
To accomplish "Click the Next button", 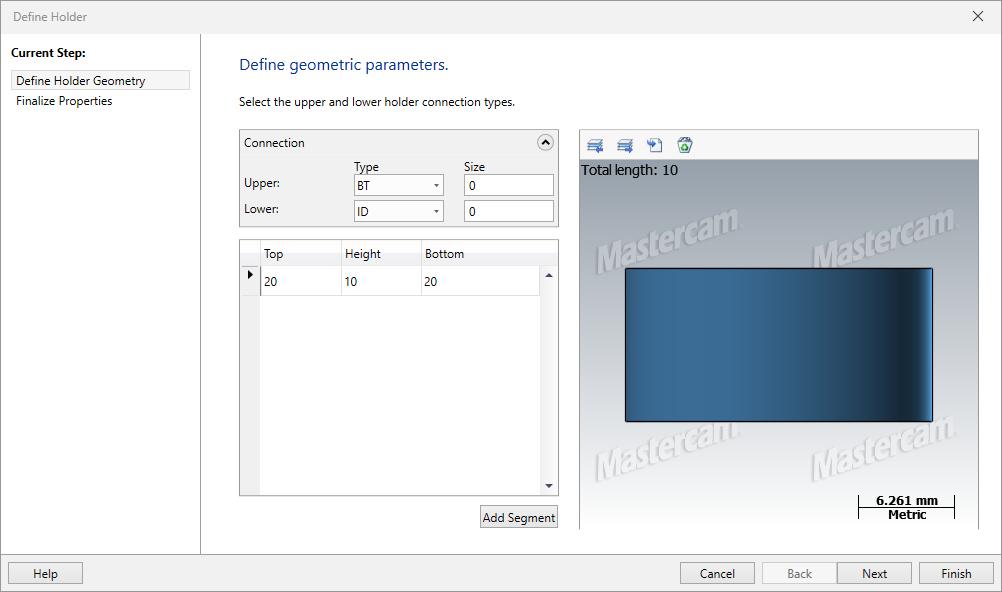I will (x=874, y=573).
